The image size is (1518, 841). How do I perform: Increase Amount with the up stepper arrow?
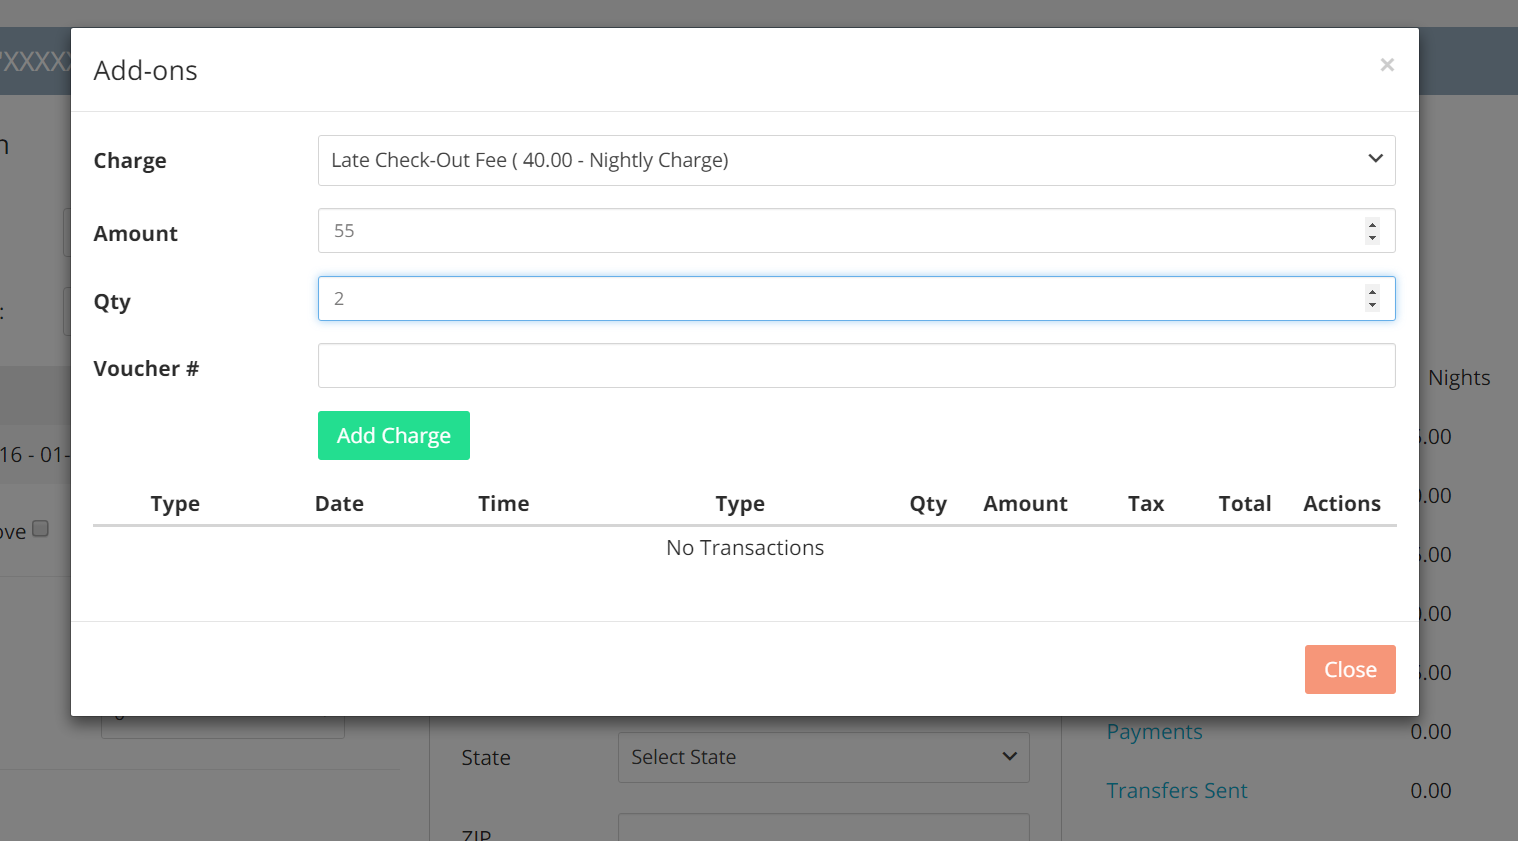1372,224
